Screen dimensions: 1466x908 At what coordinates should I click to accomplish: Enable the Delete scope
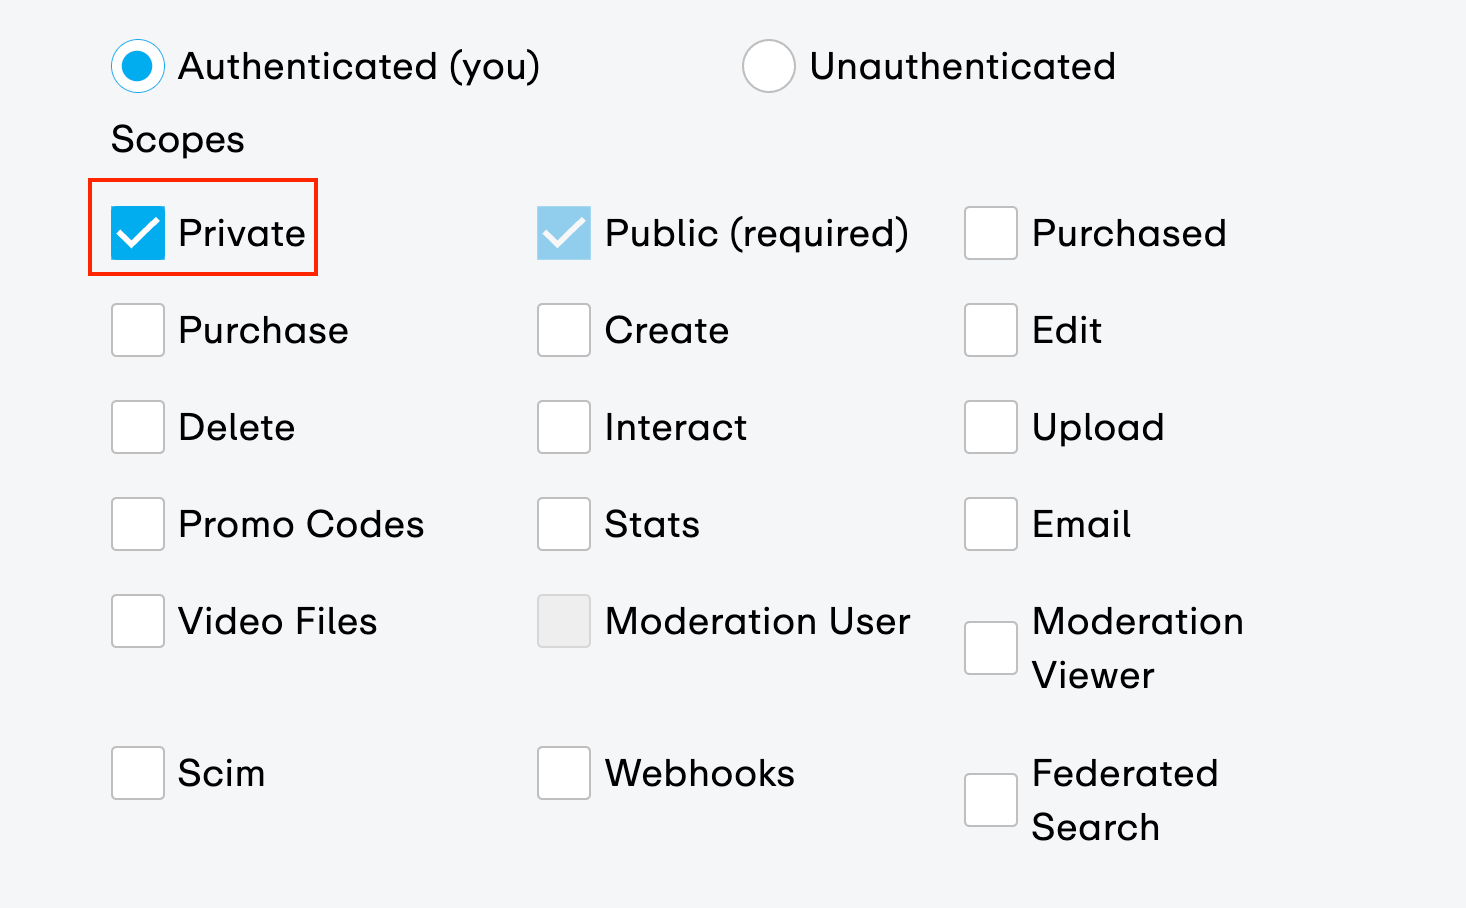[137, 426]
